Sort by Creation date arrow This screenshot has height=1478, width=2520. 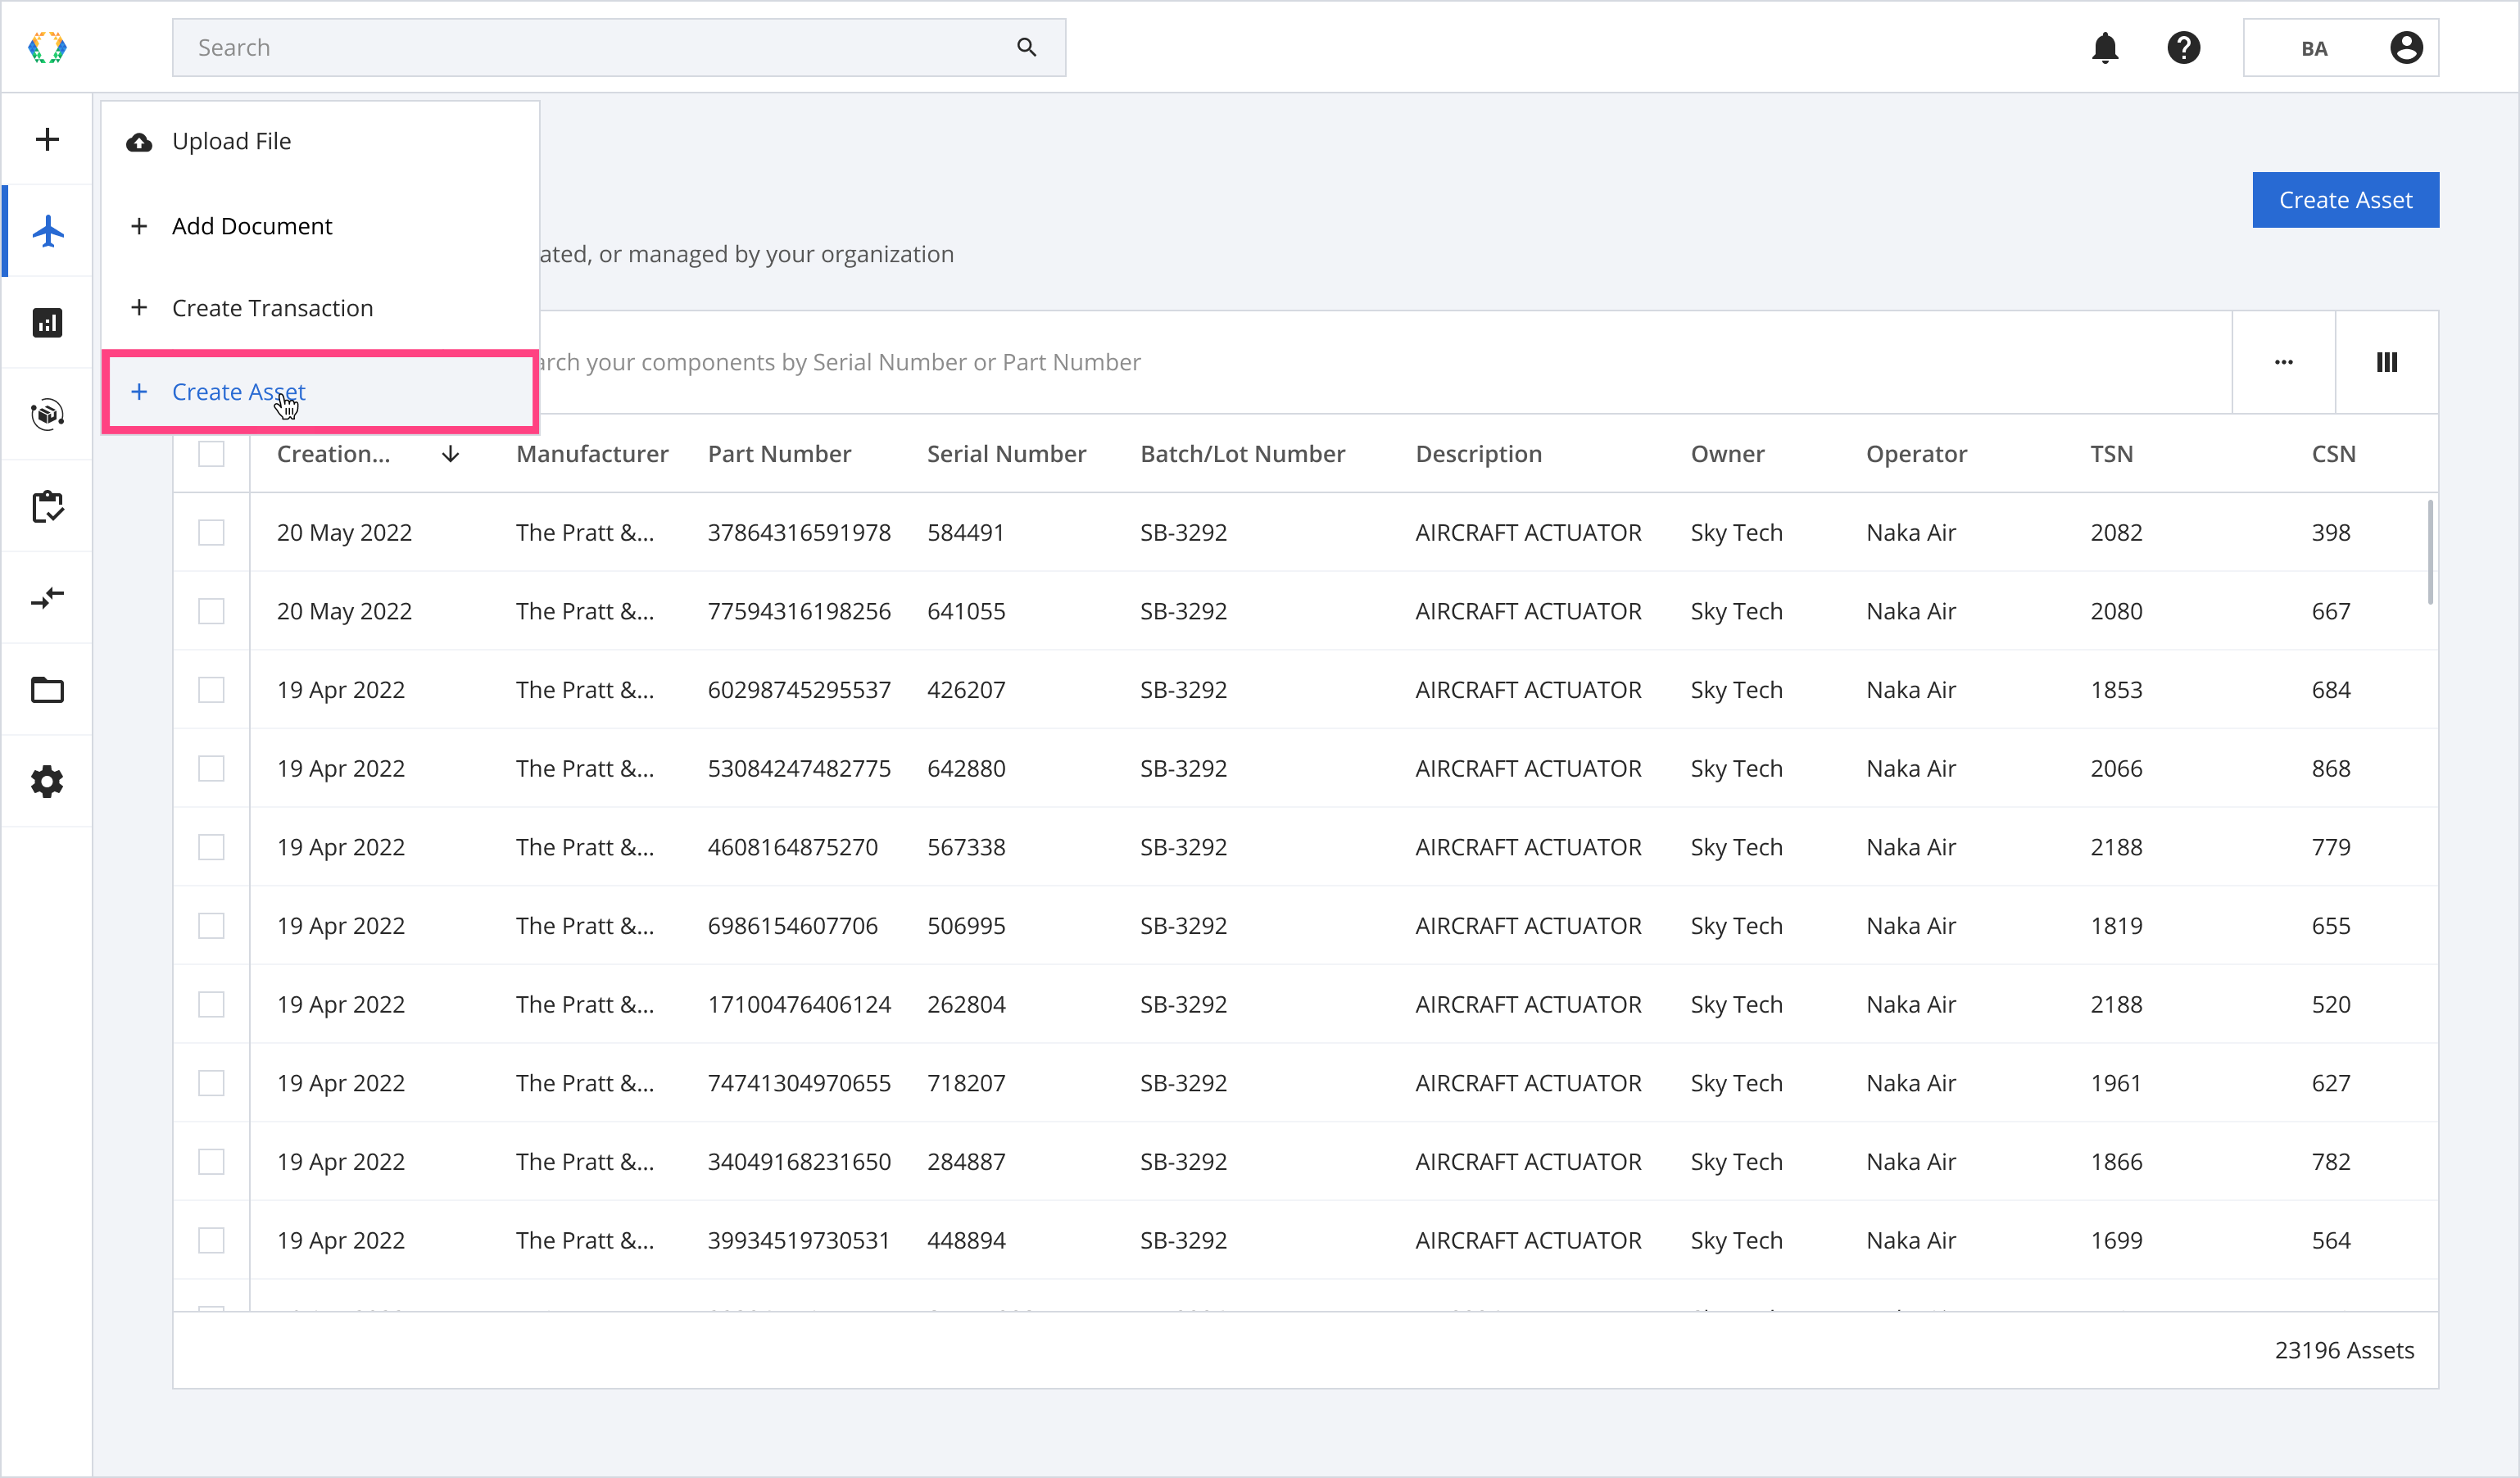pyautogui.click(x=450, y=454)
